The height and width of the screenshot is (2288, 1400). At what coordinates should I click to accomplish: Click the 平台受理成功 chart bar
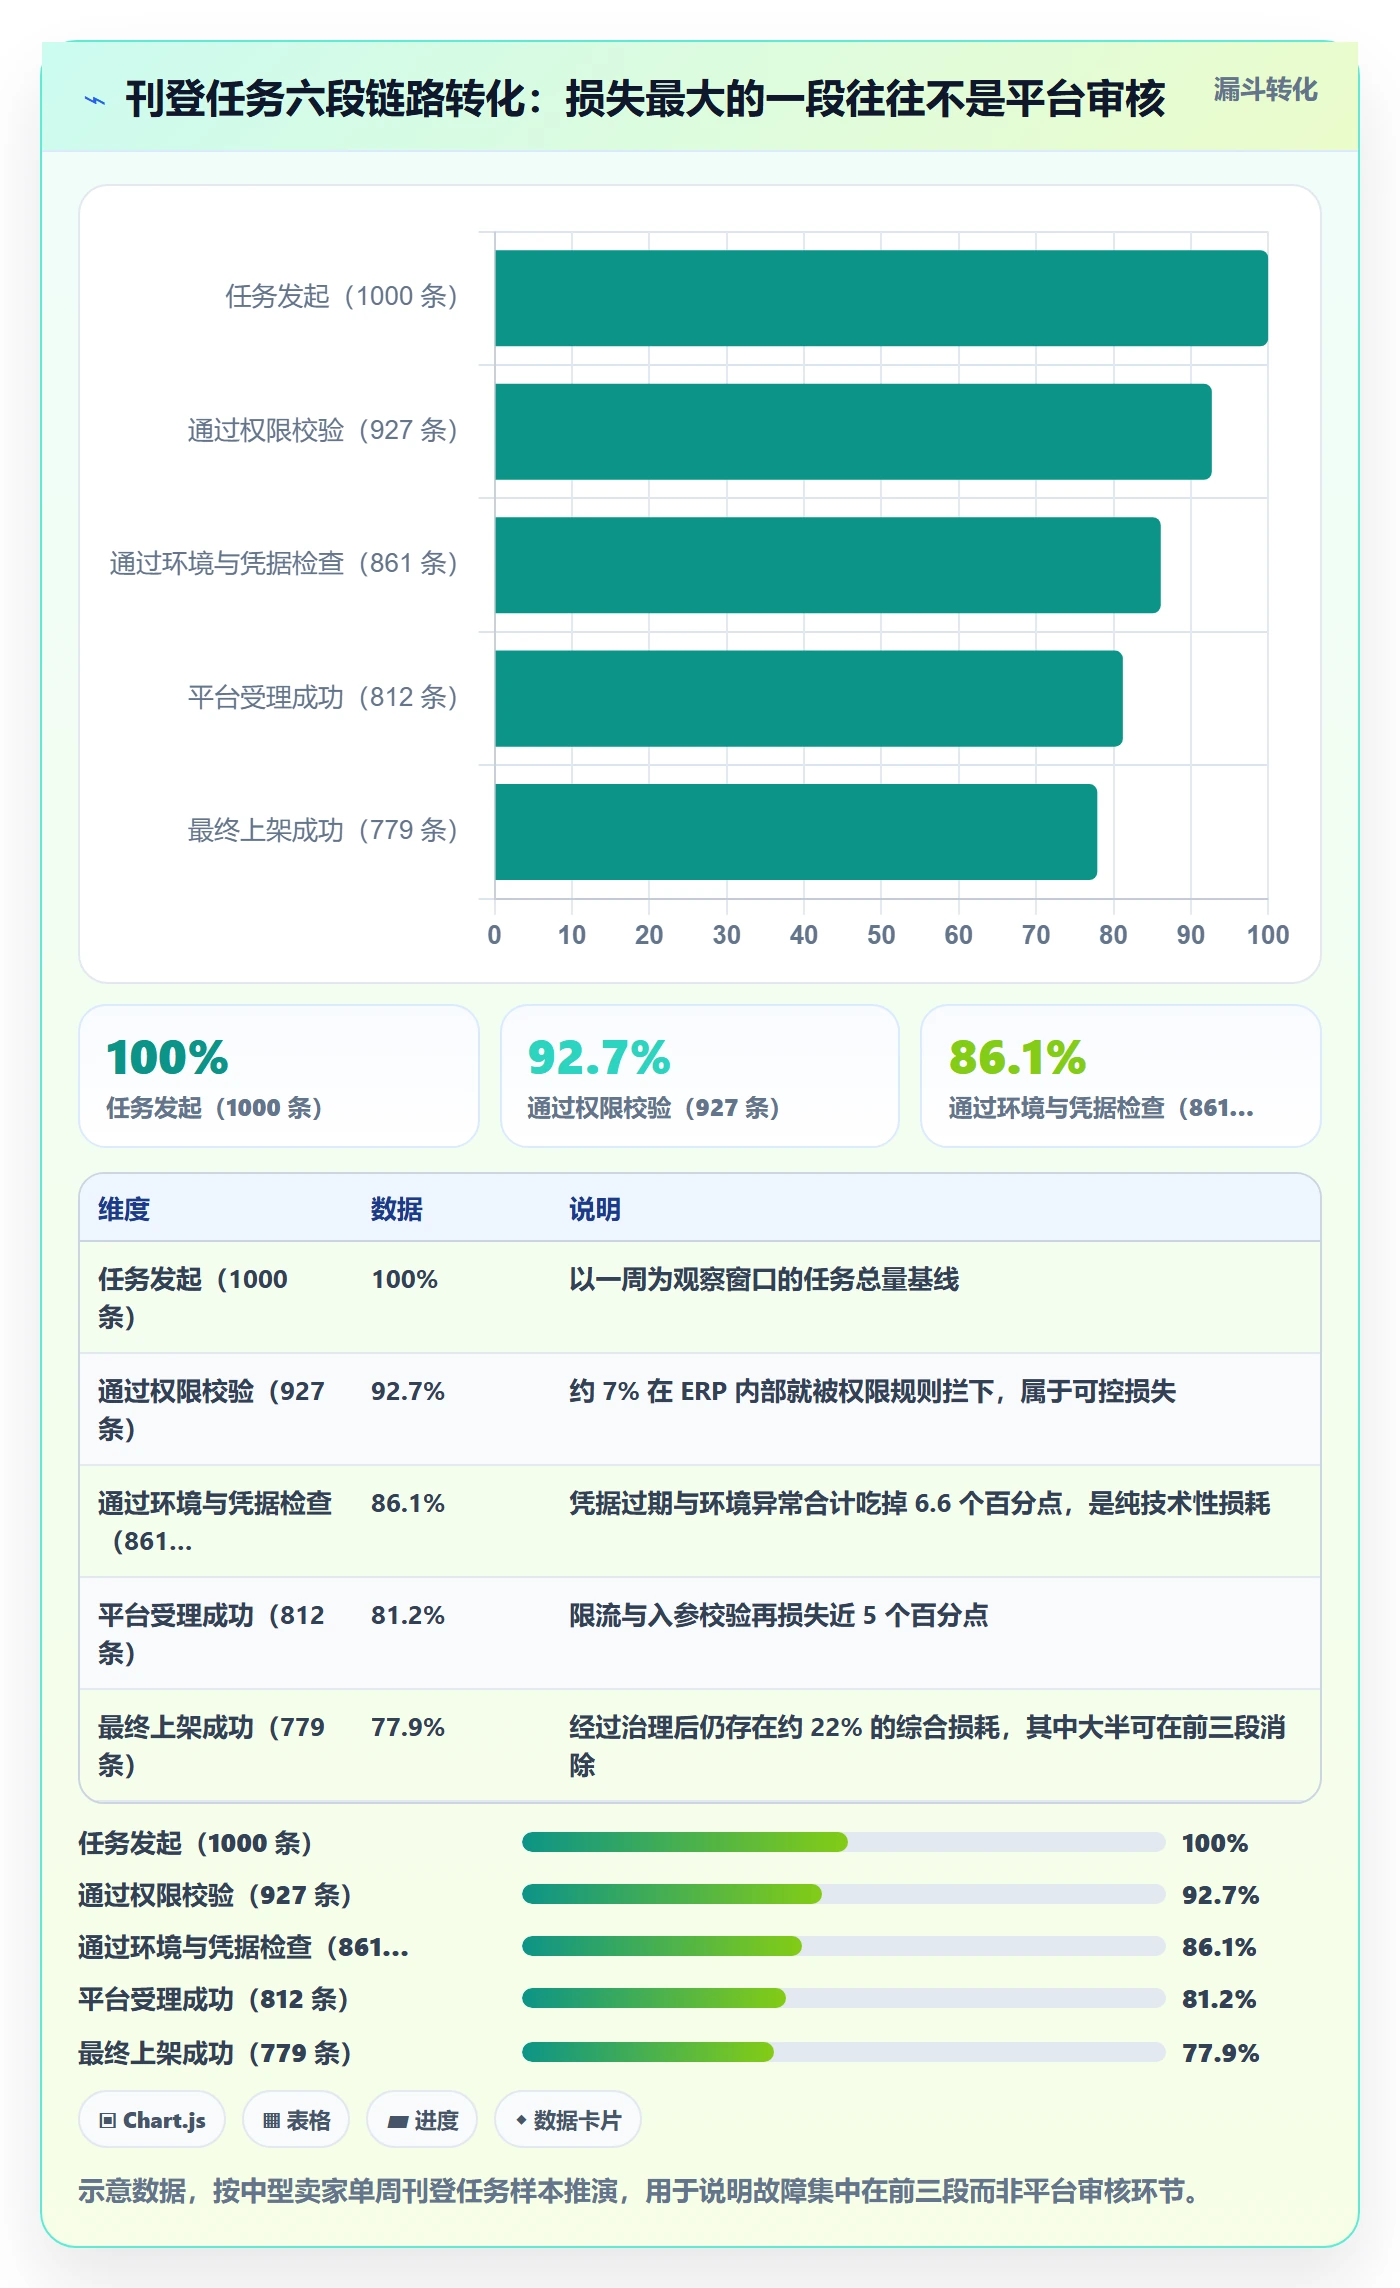[809, 699]
